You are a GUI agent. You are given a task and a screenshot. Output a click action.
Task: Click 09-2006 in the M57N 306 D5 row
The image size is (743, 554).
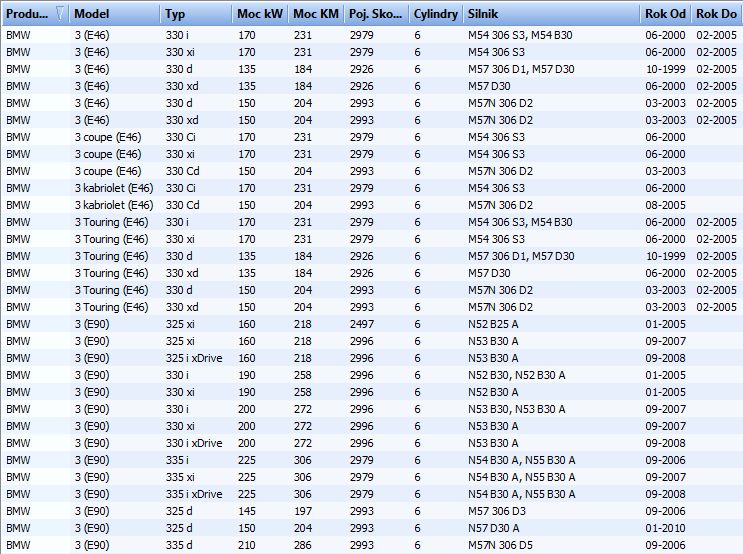point(665,545)
